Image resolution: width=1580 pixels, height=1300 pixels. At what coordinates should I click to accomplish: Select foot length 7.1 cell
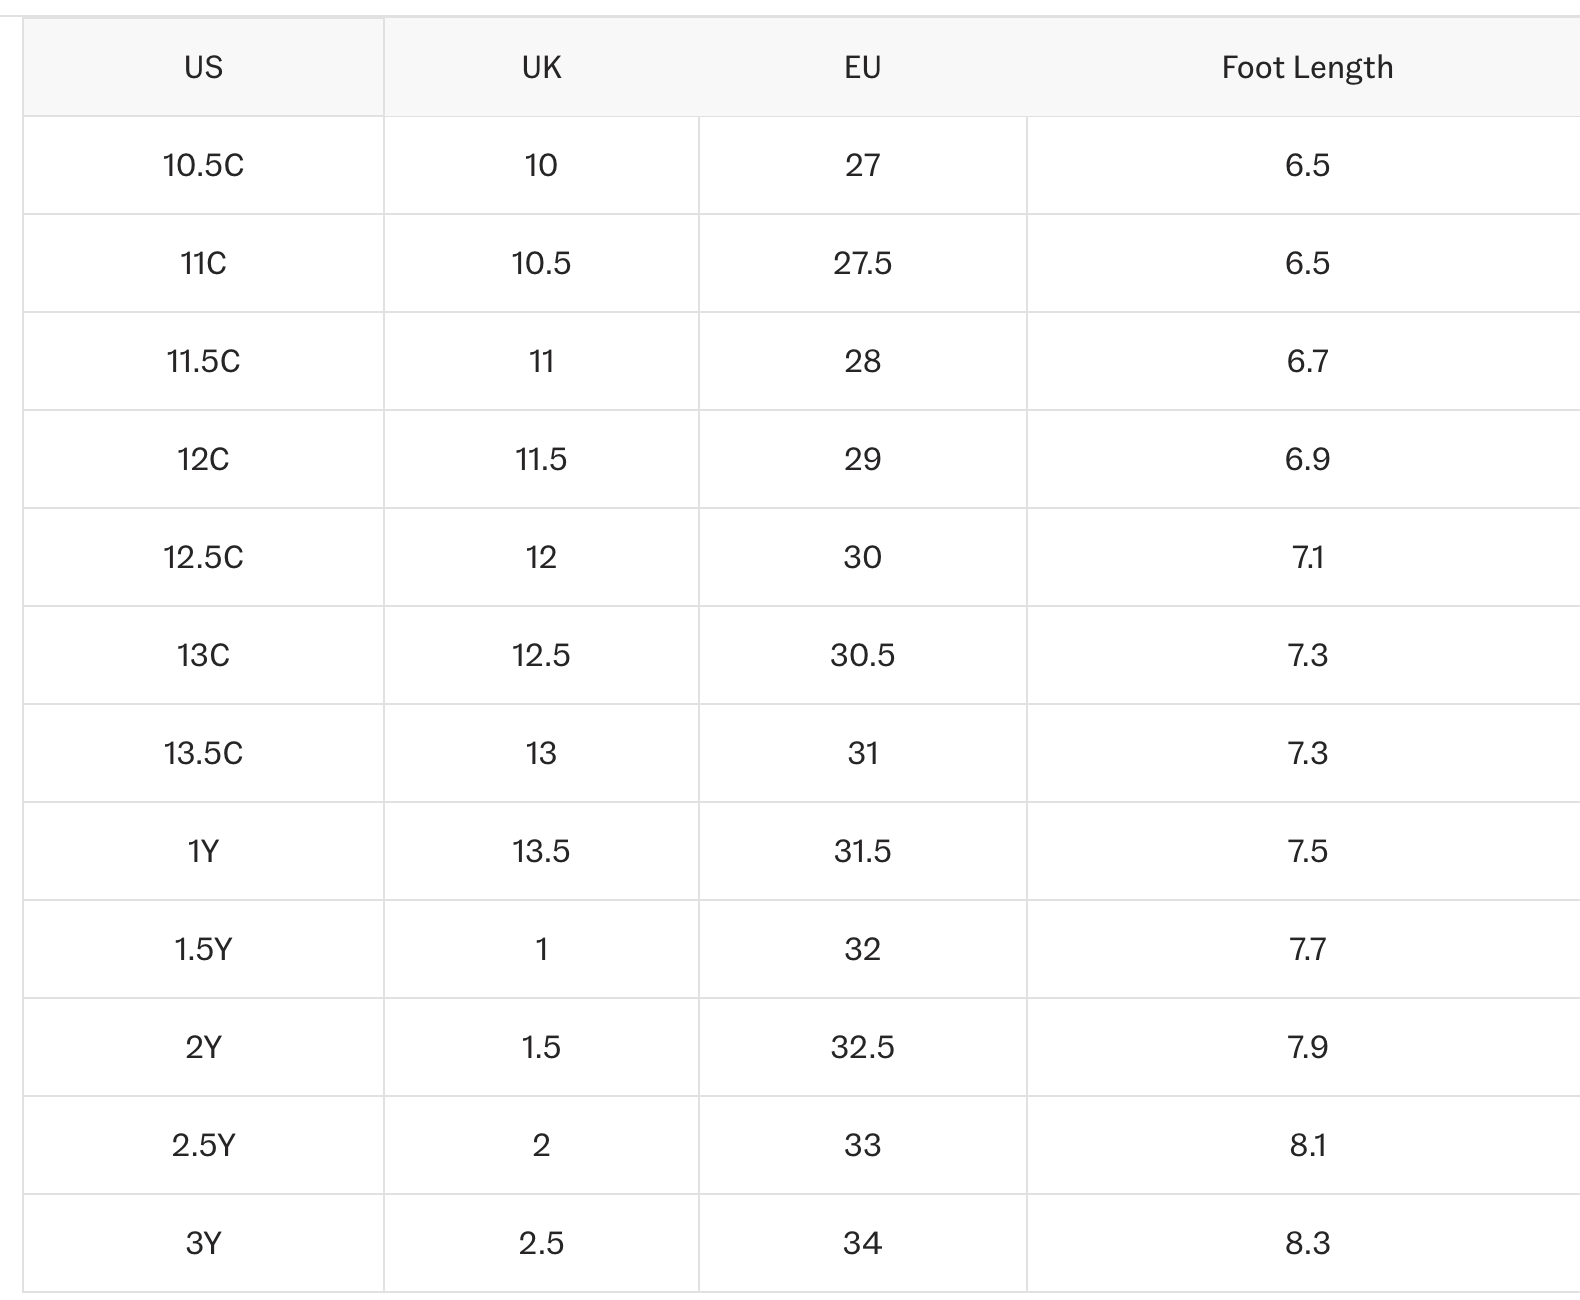click(1307, 557)
